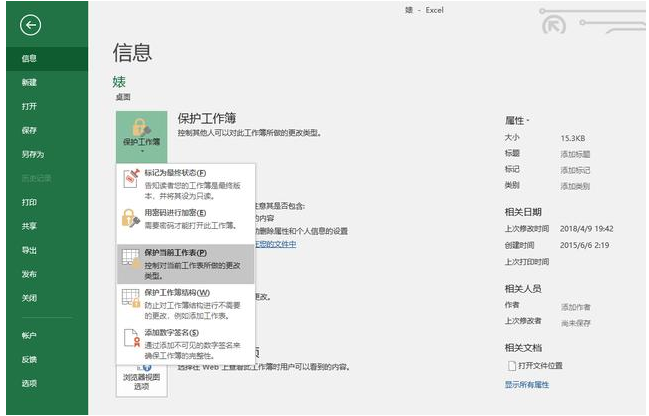Image resolution: width=649 pixels, height=416 pixels.
Task: Click 显示所有属性 link
Action: coord(526,385)
